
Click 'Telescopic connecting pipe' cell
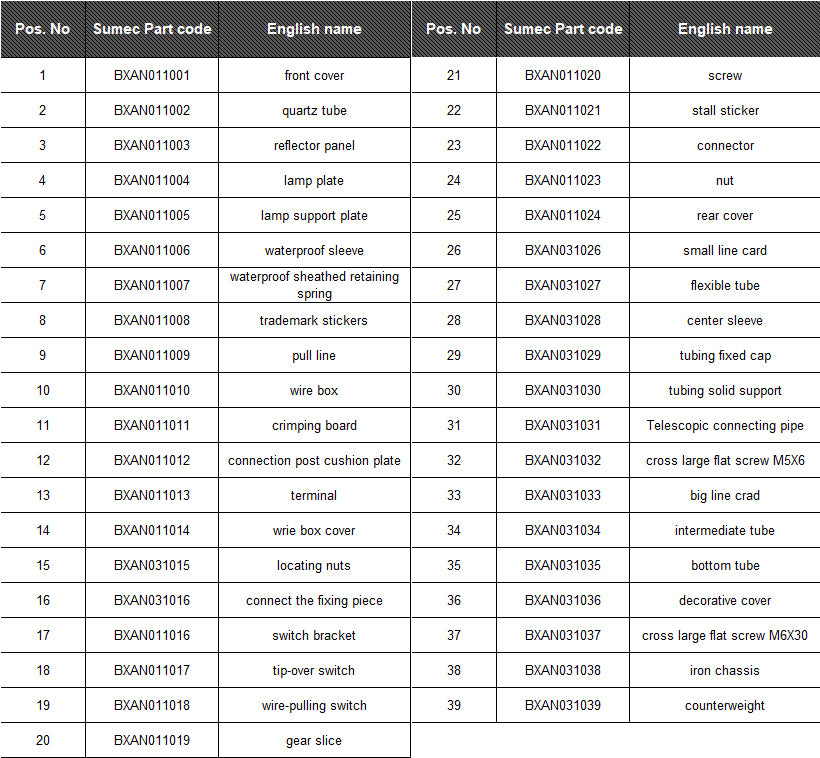(725, 425)
